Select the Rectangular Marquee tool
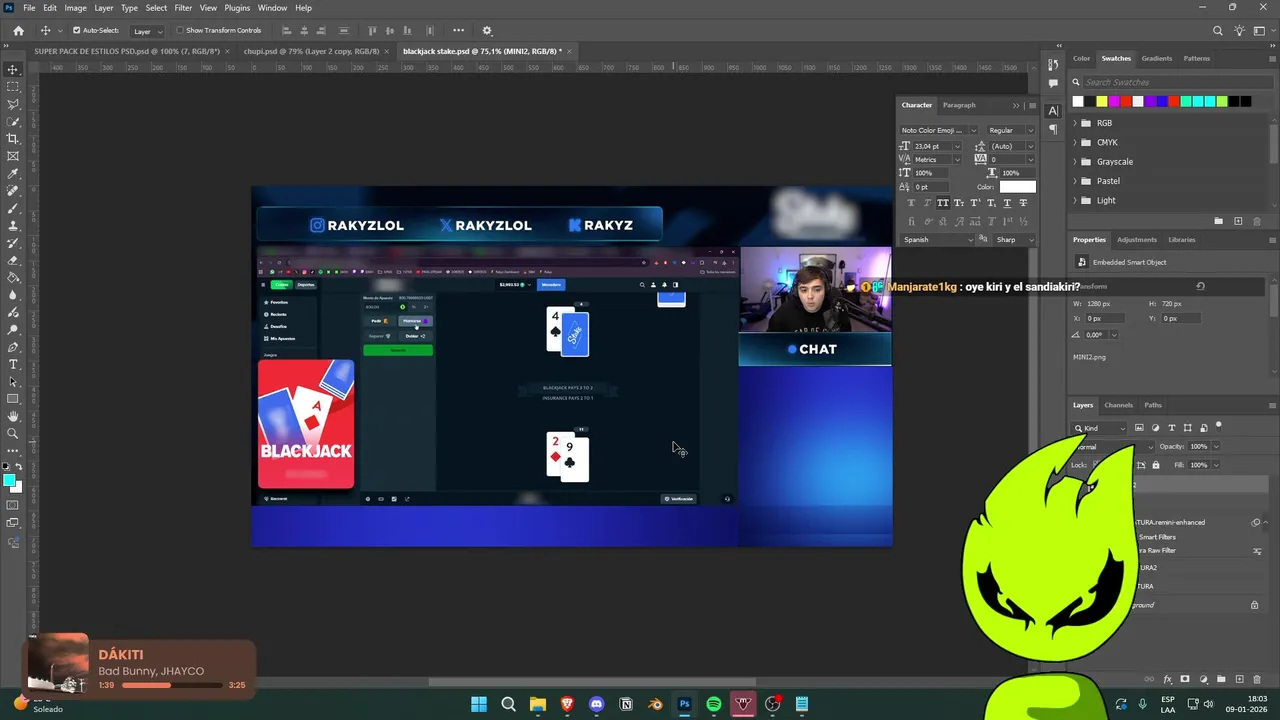1280x720 pixels. pos(13,86)
